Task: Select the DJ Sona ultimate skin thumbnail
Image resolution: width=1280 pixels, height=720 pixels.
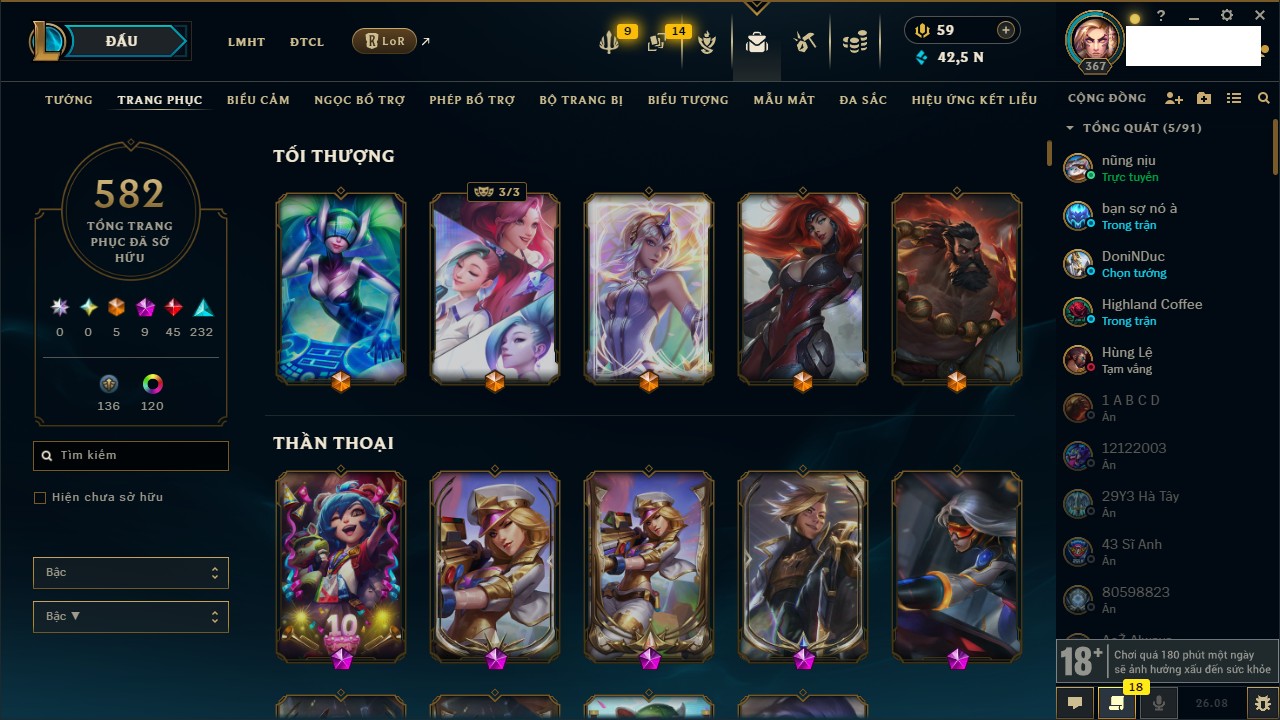Action: [341, 289]
